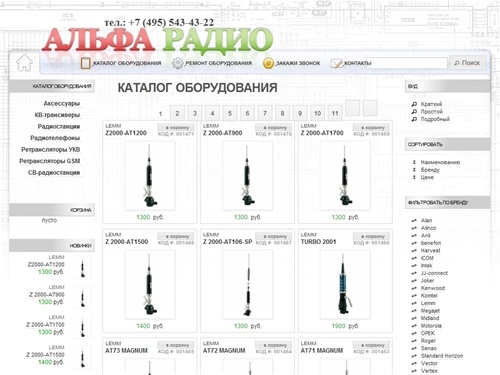Open Z 2000-AT106-SP product image

tap(247, 284)
